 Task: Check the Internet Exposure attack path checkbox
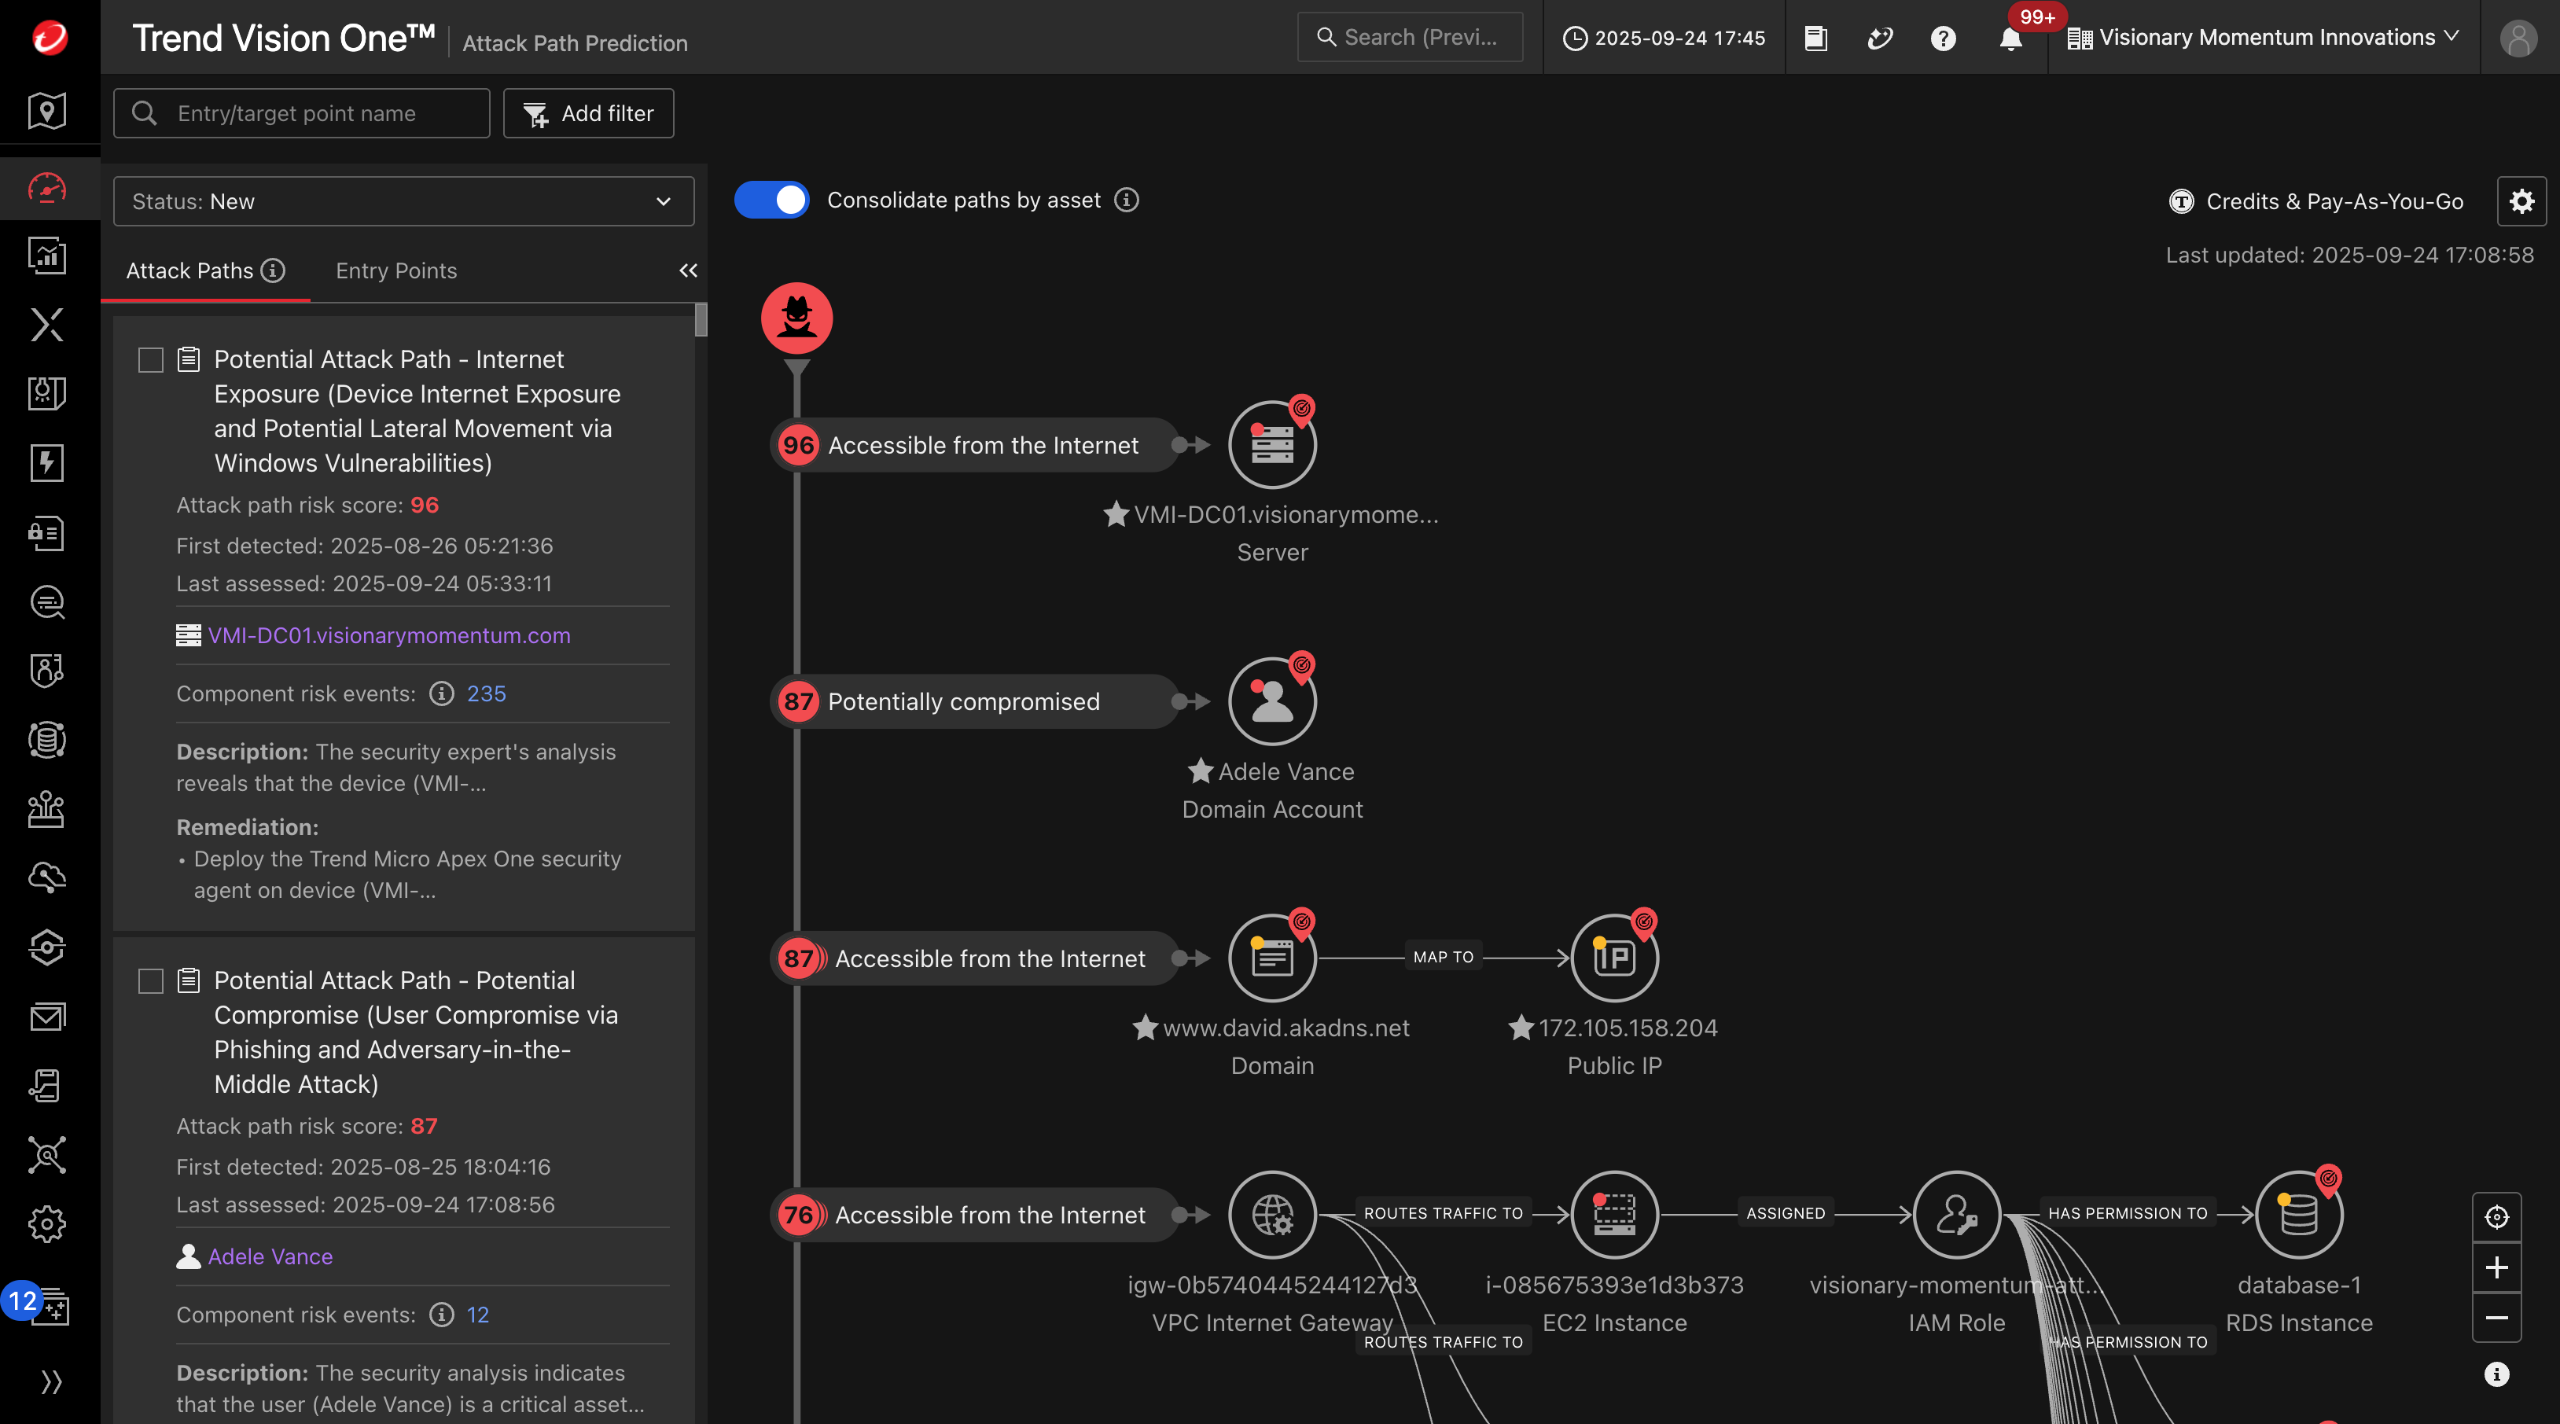151,360
